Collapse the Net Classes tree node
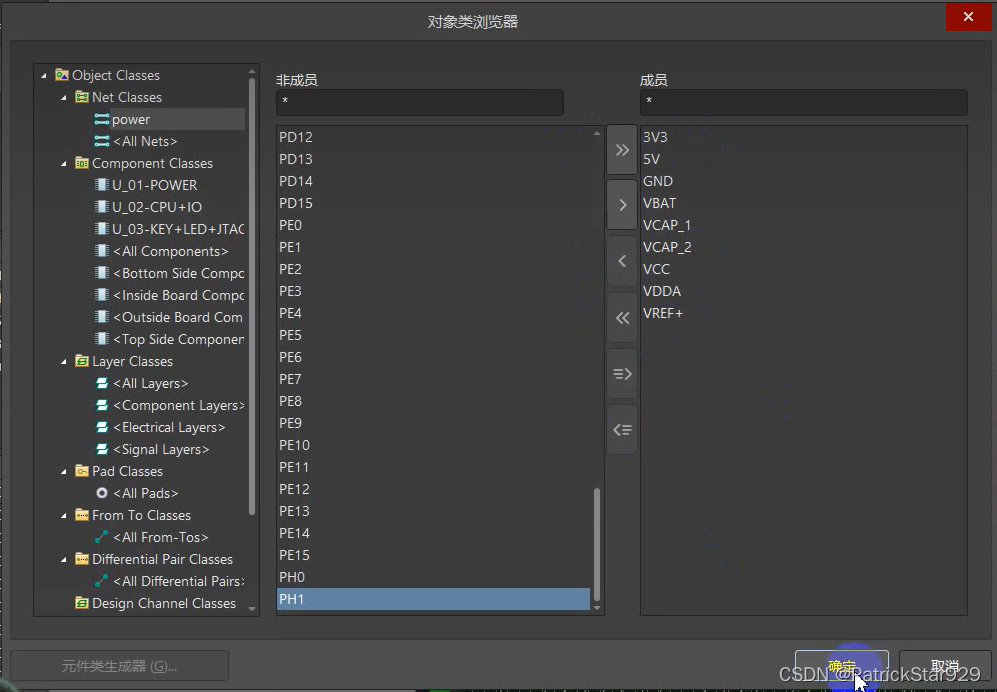The width and height of the screenshot is (997, 692). pyautogui.click(x=65, y=98)
